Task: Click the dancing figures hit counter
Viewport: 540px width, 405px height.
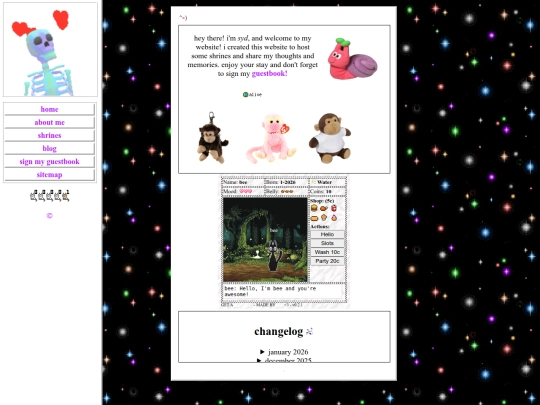Action: click(50, 196)
